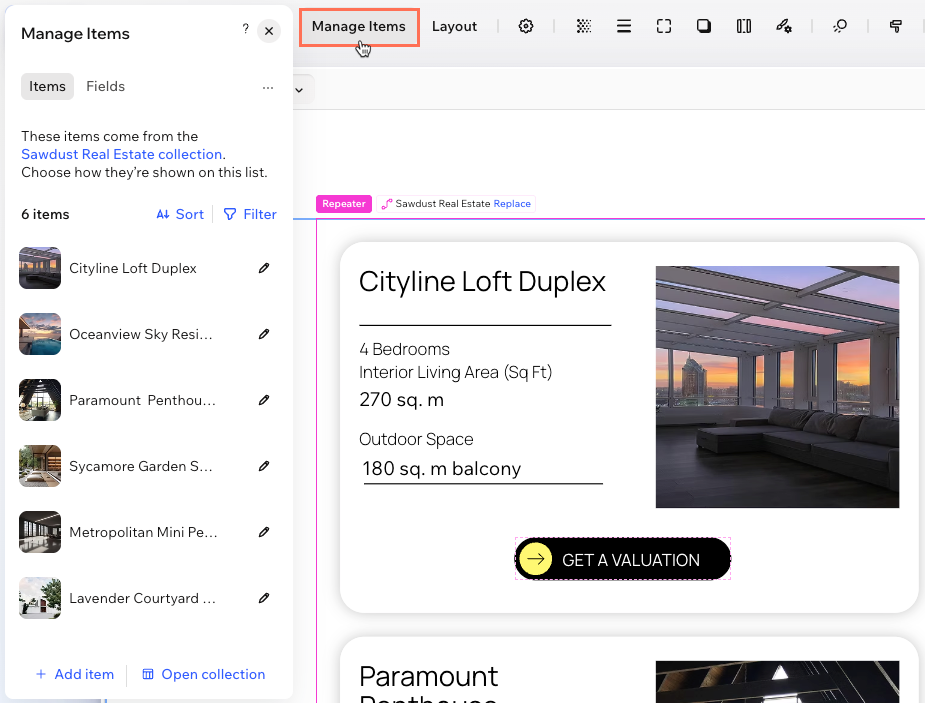Switch to the Items tab
The image size is (925, 703).
point(47,86)
